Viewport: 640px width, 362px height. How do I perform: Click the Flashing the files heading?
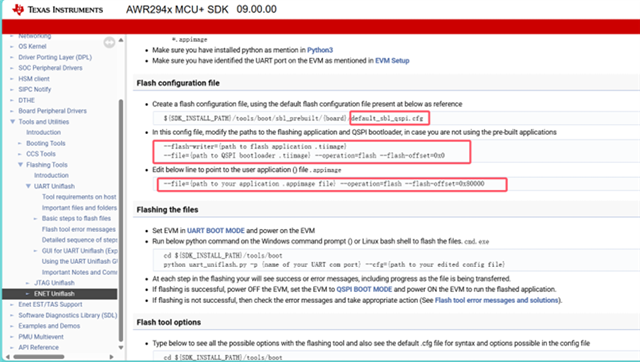click(x=167, y=210)
